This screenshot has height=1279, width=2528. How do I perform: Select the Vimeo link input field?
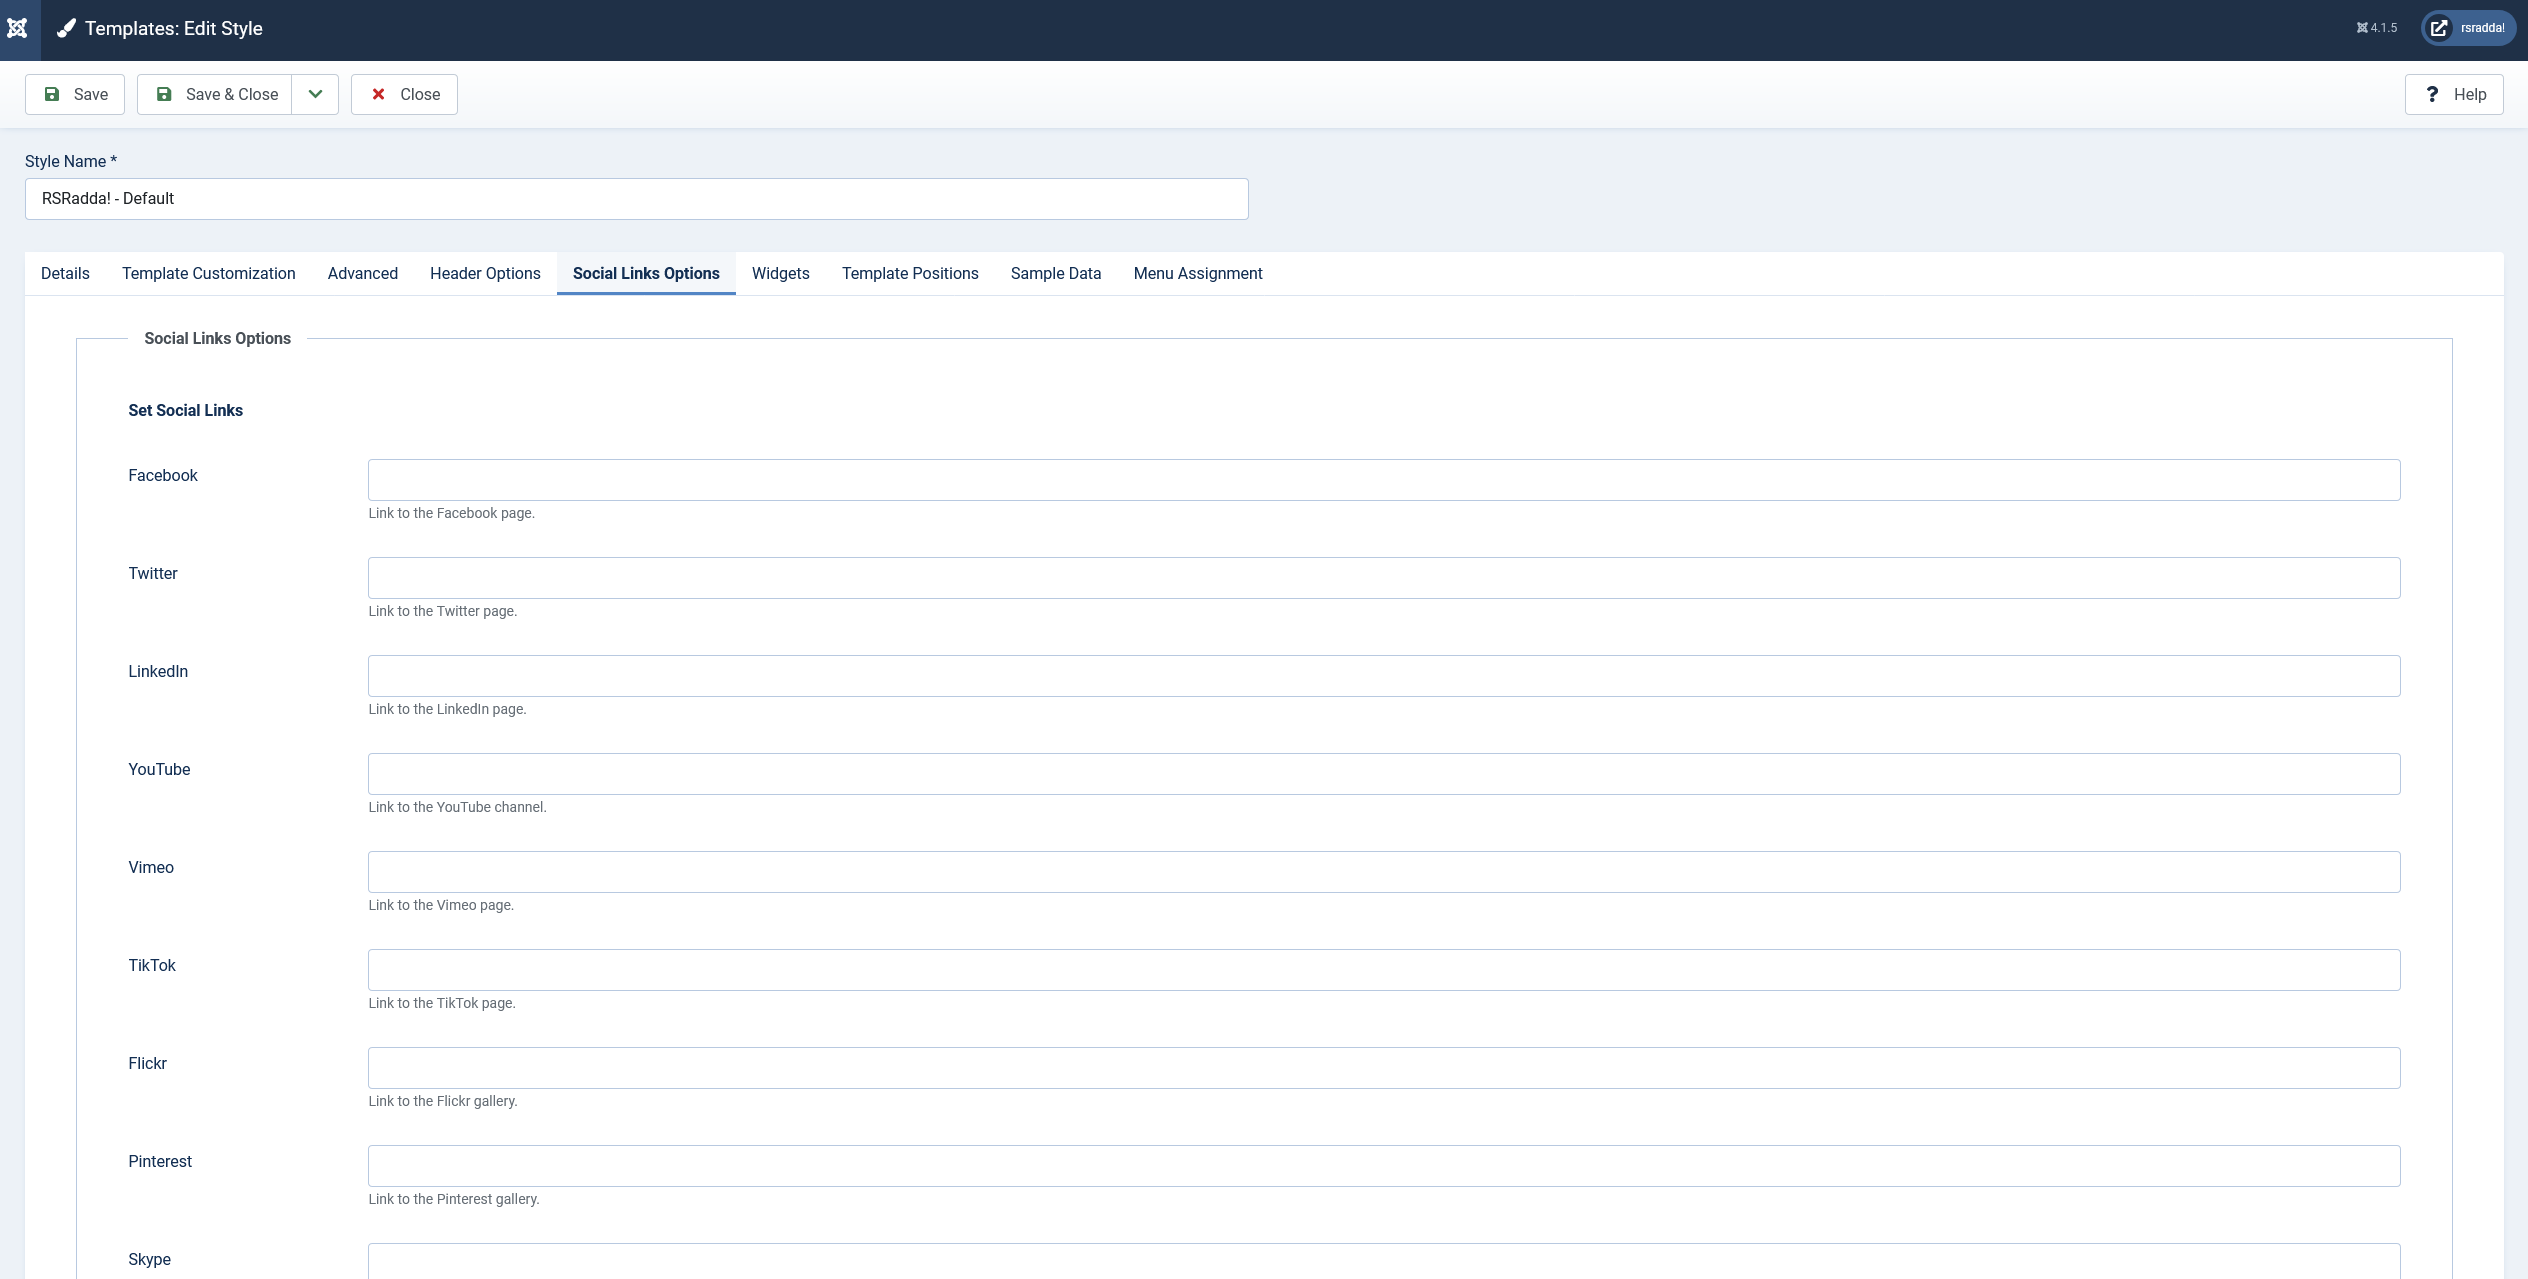point(1384,872)
